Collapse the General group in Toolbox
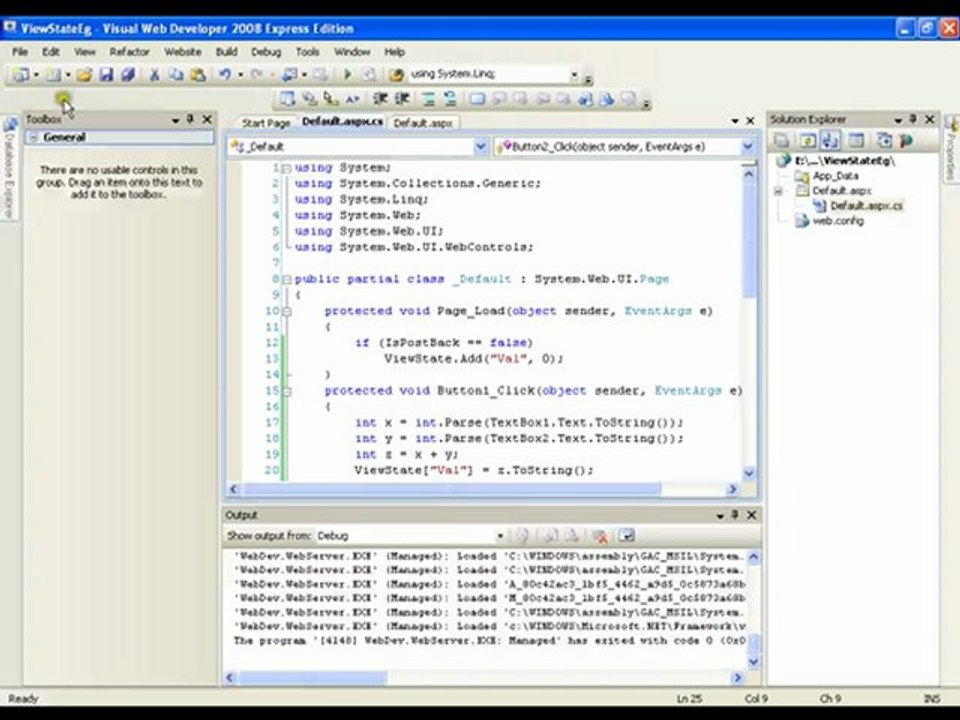This screenshot has width=960, height=720. [x=34, y=137]
